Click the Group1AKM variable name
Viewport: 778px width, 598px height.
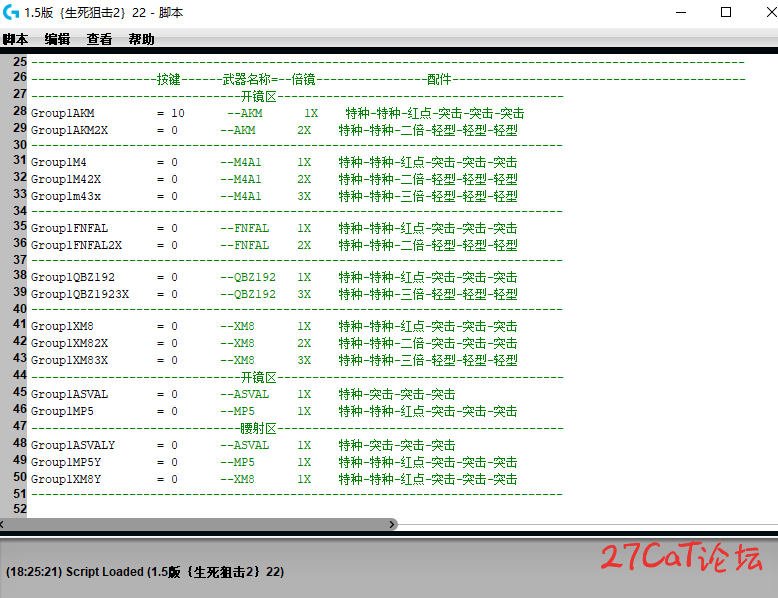pyautogui.click(x=63, y=113)
